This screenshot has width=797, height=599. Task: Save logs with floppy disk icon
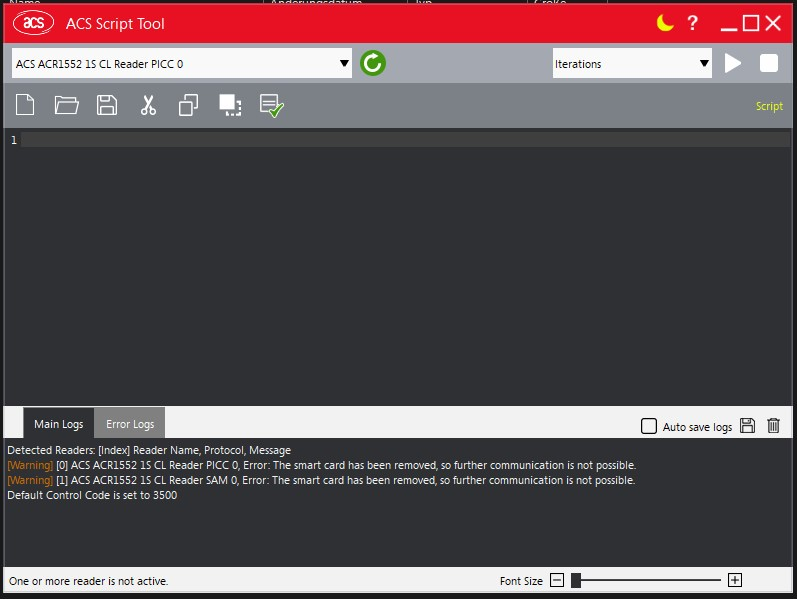click(747, 426)
